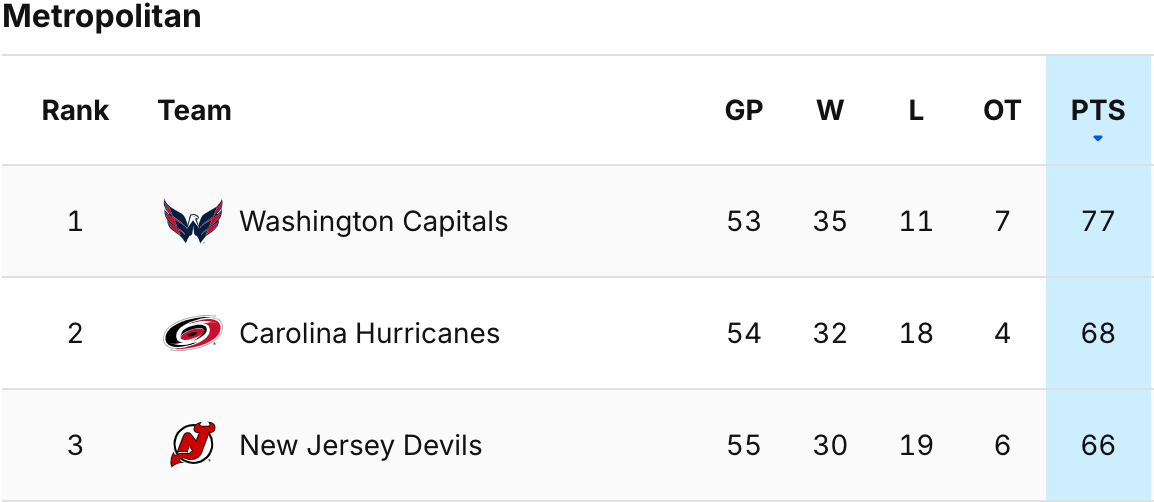Click the Washington Capitals logo
Image resolution: width=1154 pixels, height=502 pixels.
tap(193, 221)
